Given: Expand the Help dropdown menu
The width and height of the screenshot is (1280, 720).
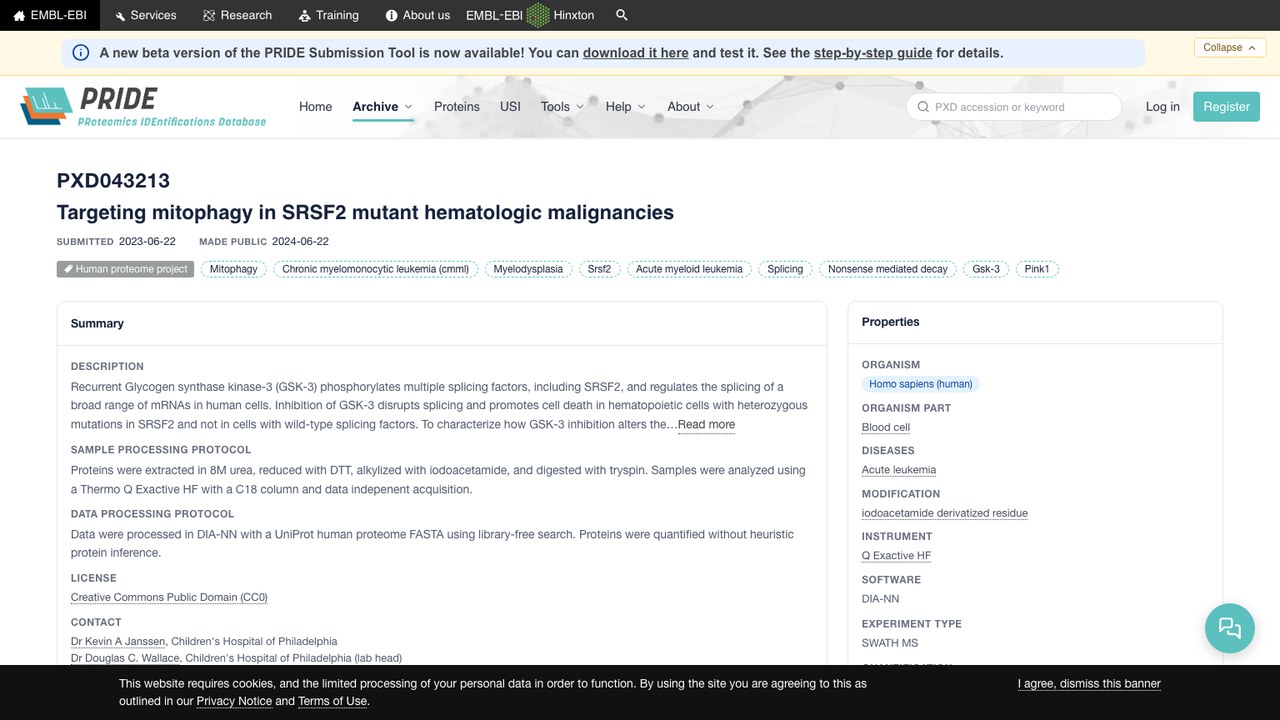Looking at the screenshot, I should [625, 107].
